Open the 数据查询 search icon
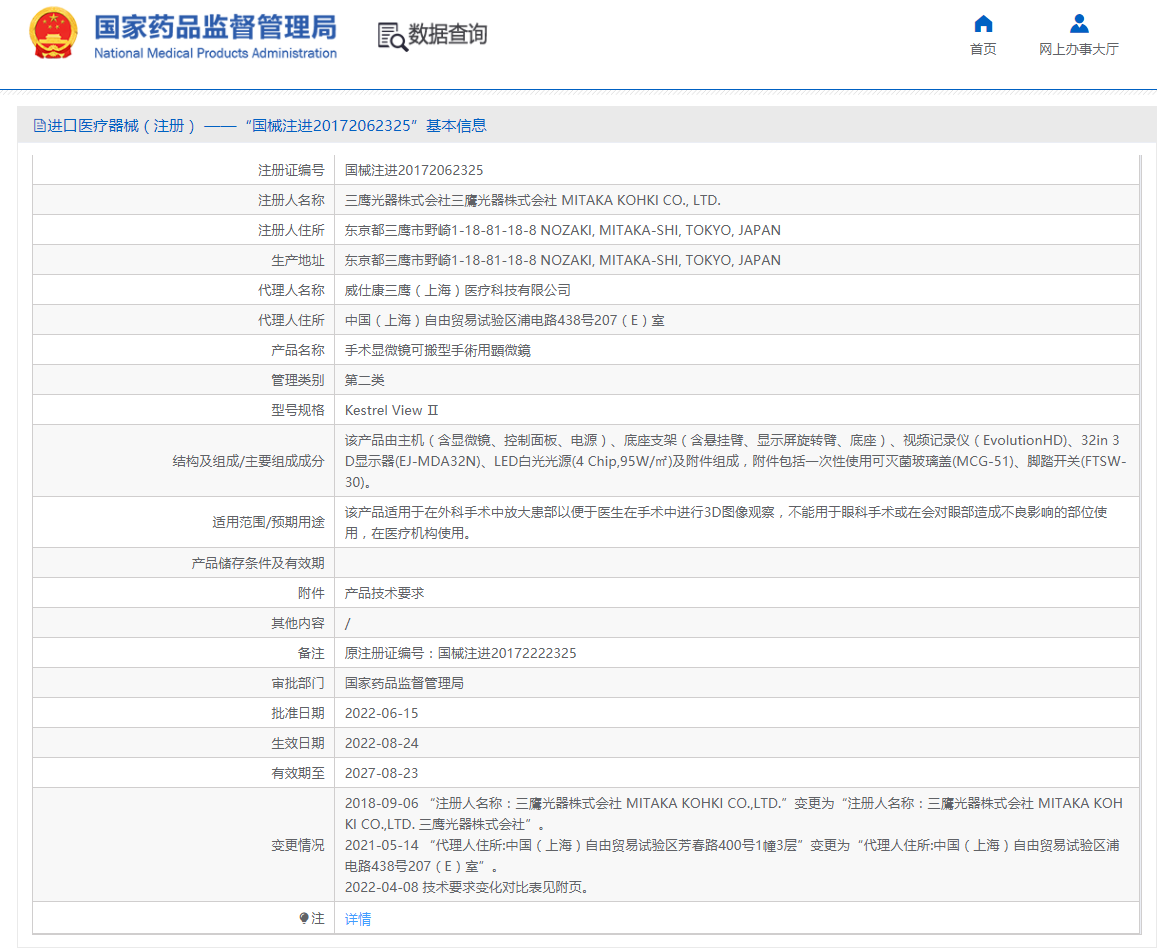The width and height of the screenshot is (1157, 952). point(393,36)
